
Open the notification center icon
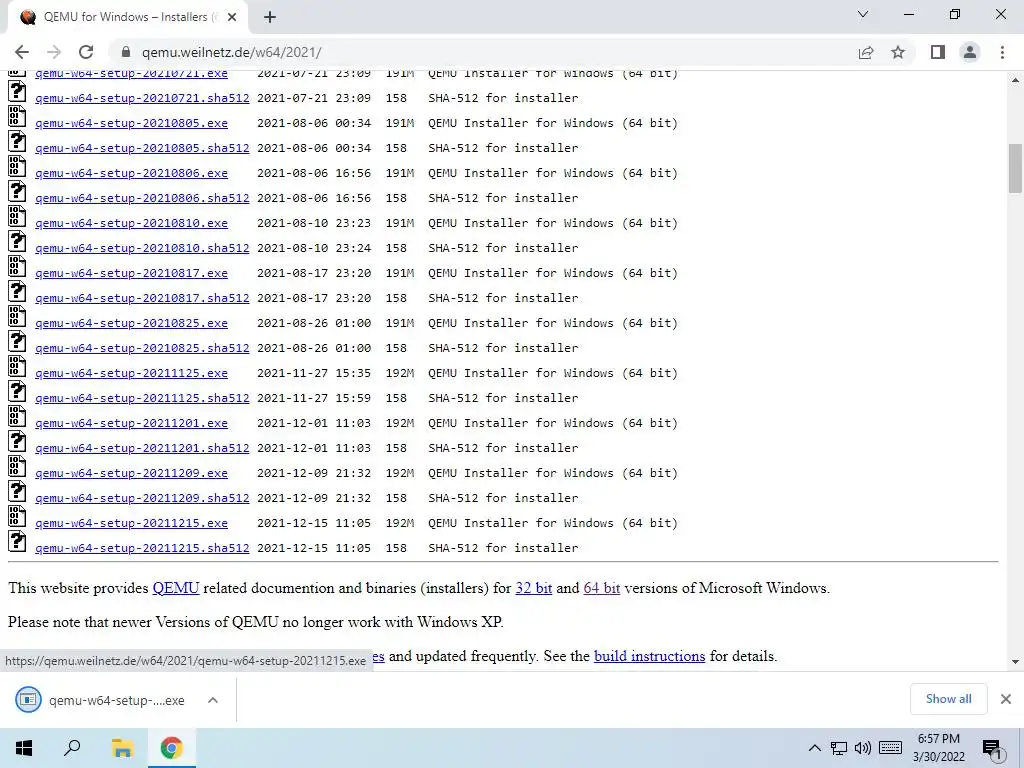(993, 748)
